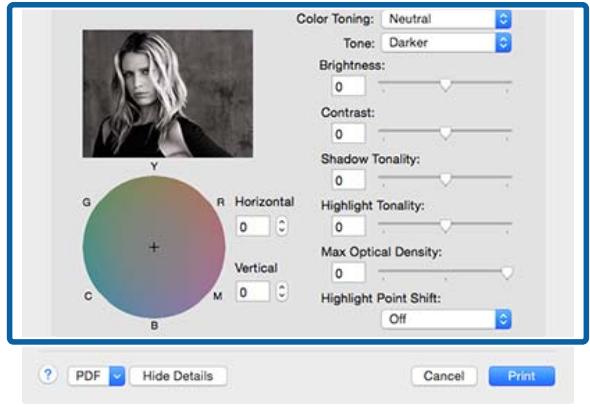Click the Highlight Tonality slider handle

pyautogui.click(x=446, y=226)
